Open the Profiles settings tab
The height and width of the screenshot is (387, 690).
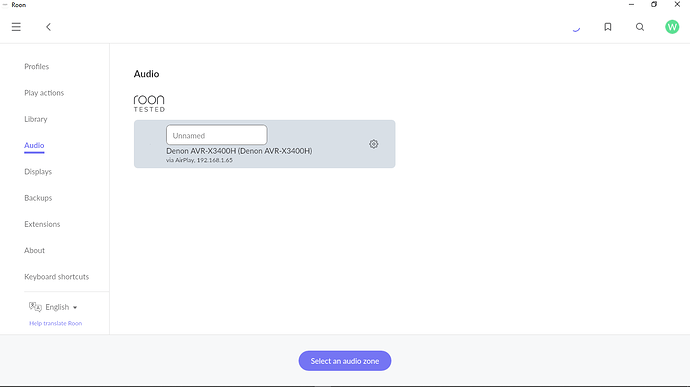[x=37, y=66]
